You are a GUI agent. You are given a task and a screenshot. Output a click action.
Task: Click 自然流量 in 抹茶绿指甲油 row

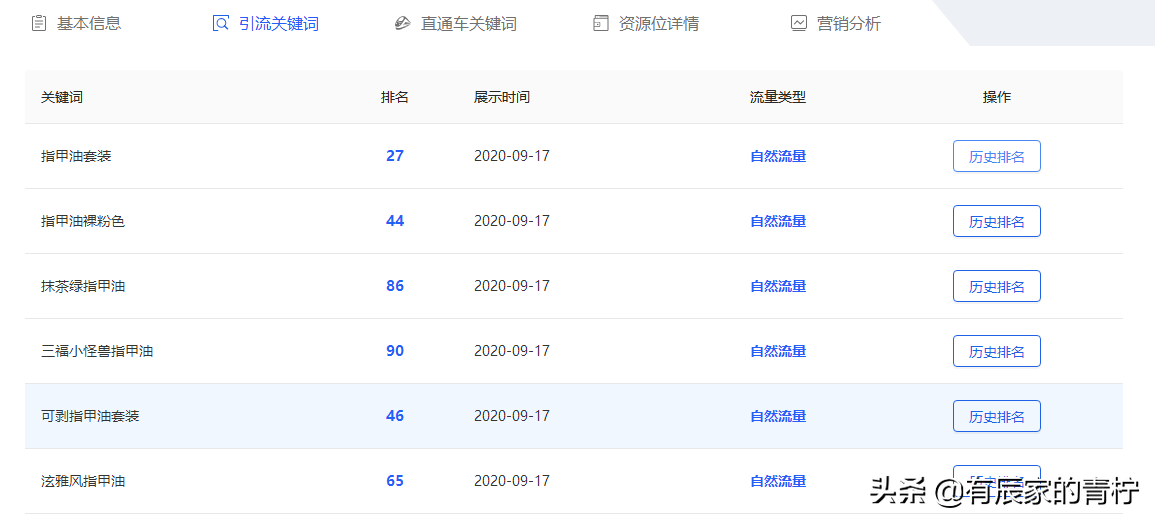coord(778,286)
